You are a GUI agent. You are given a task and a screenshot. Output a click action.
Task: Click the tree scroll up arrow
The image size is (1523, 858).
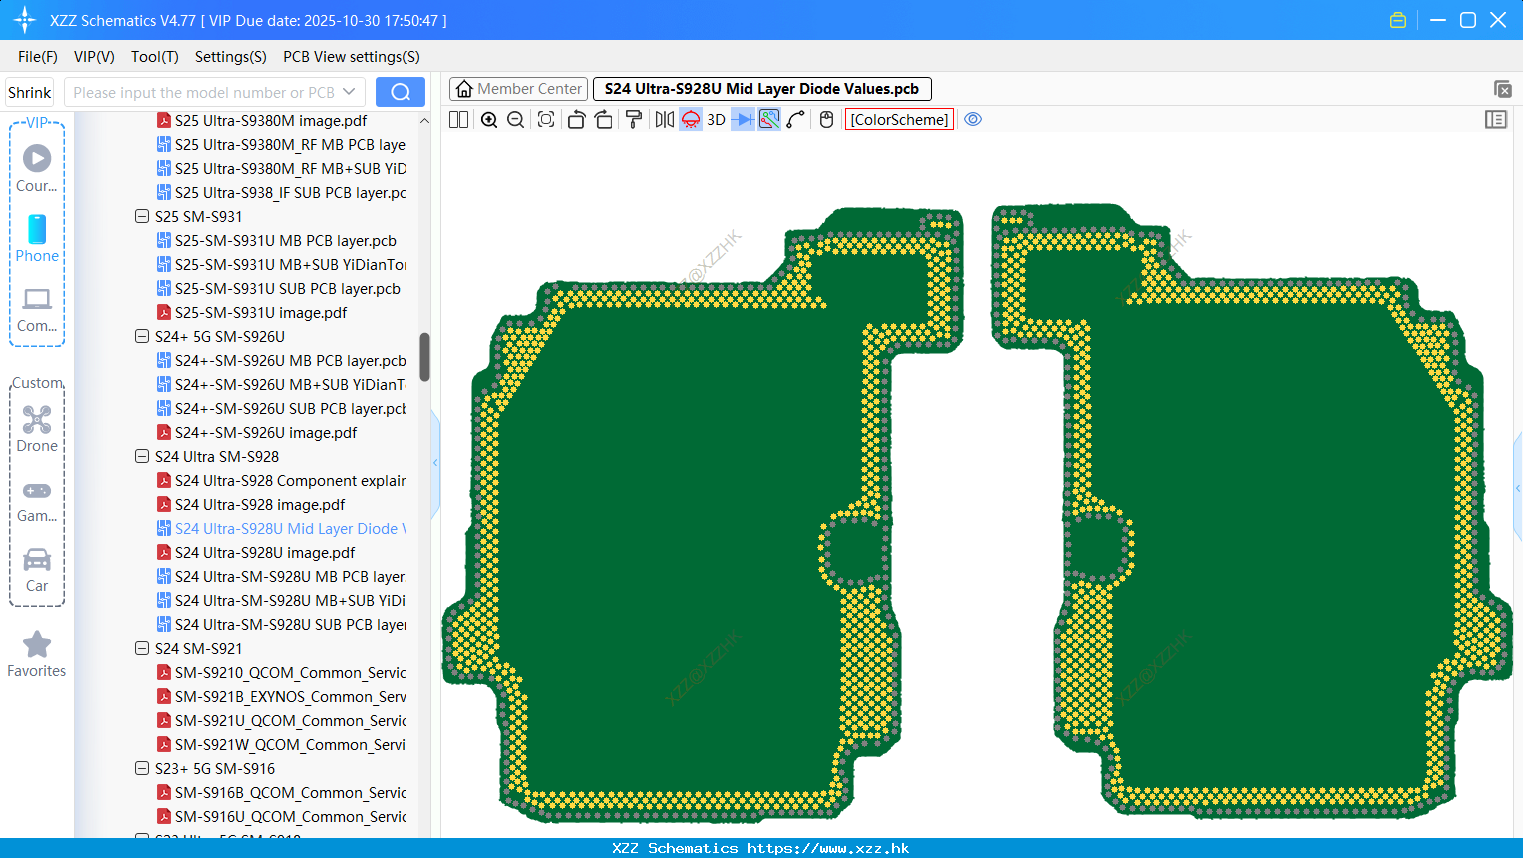[x=424, y=120]
